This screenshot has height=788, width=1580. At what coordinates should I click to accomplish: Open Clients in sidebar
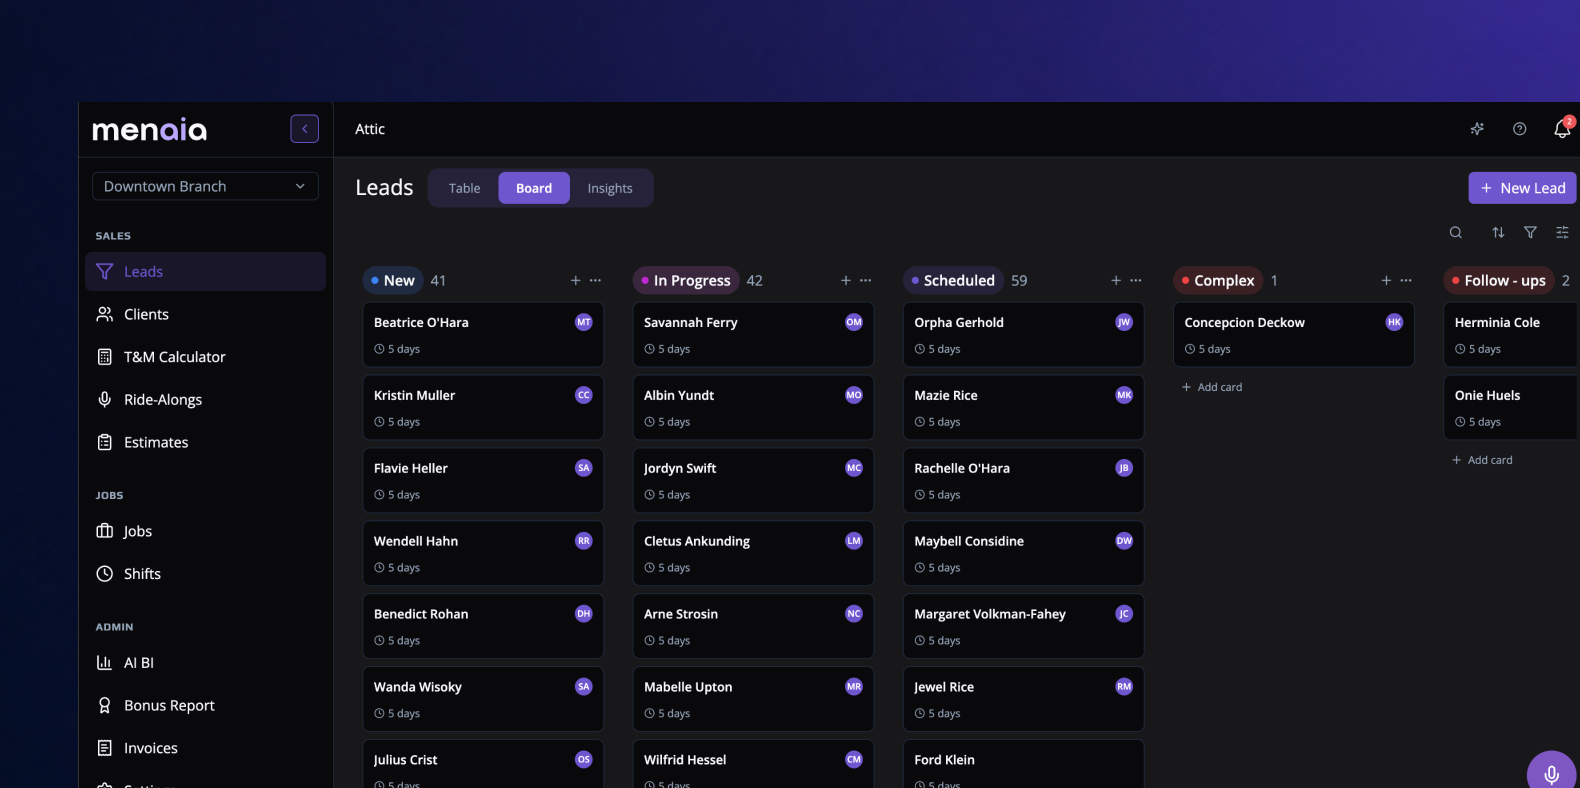(205, 314)
